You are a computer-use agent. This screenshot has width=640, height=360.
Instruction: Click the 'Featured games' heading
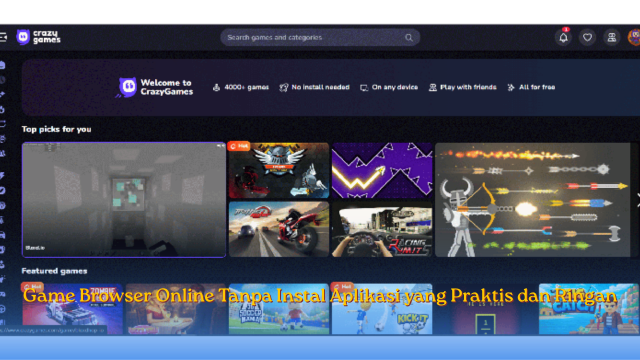click(54, 271)
